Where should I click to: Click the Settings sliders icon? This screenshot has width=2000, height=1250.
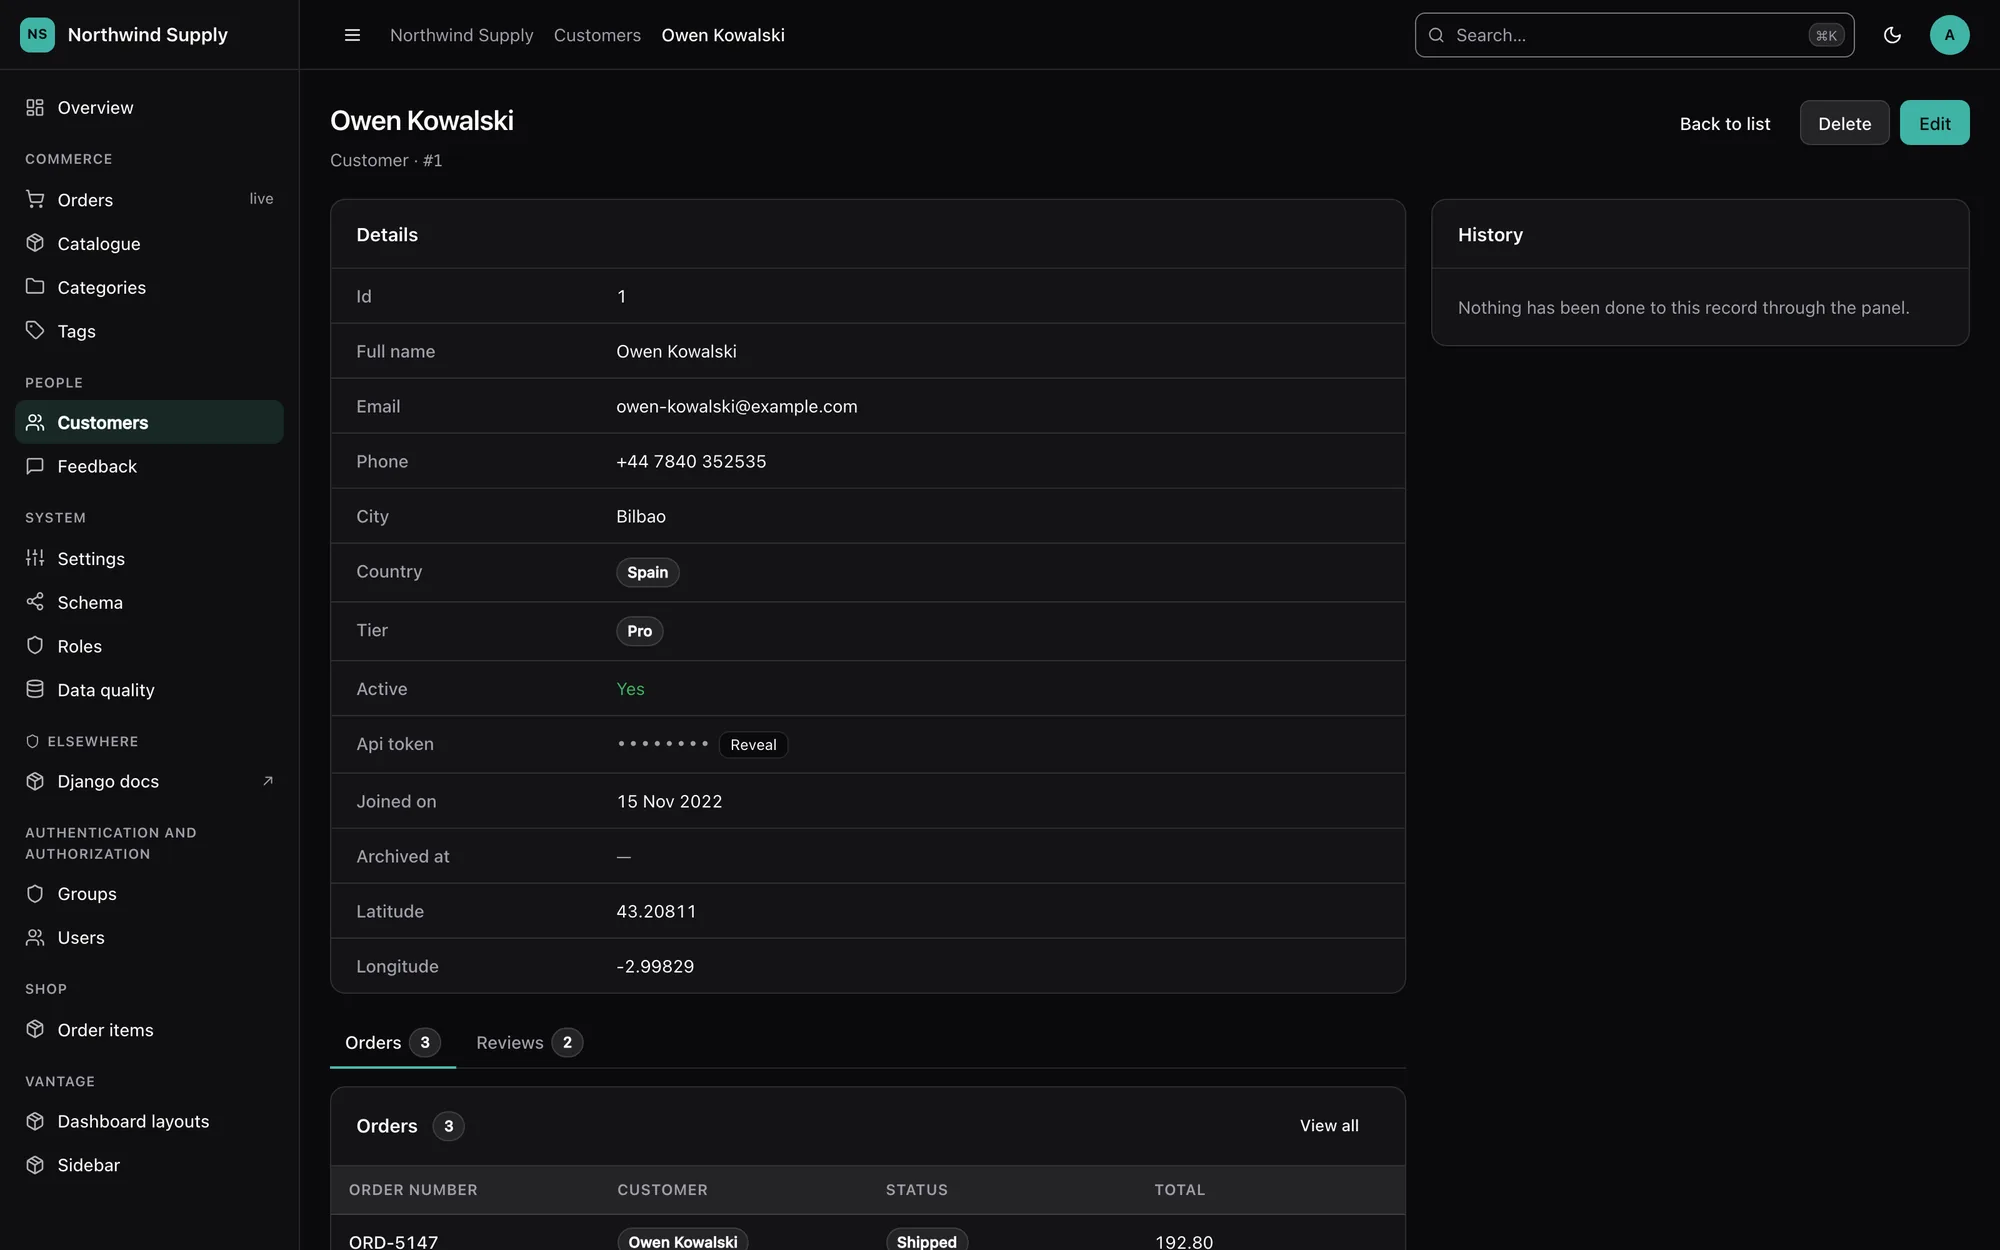(35, 558)
